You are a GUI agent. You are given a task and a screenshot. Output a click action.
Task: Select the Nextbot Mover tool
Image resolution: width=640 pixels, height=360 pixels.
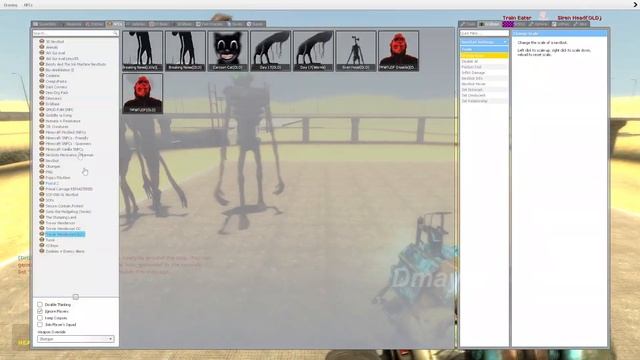484,84
